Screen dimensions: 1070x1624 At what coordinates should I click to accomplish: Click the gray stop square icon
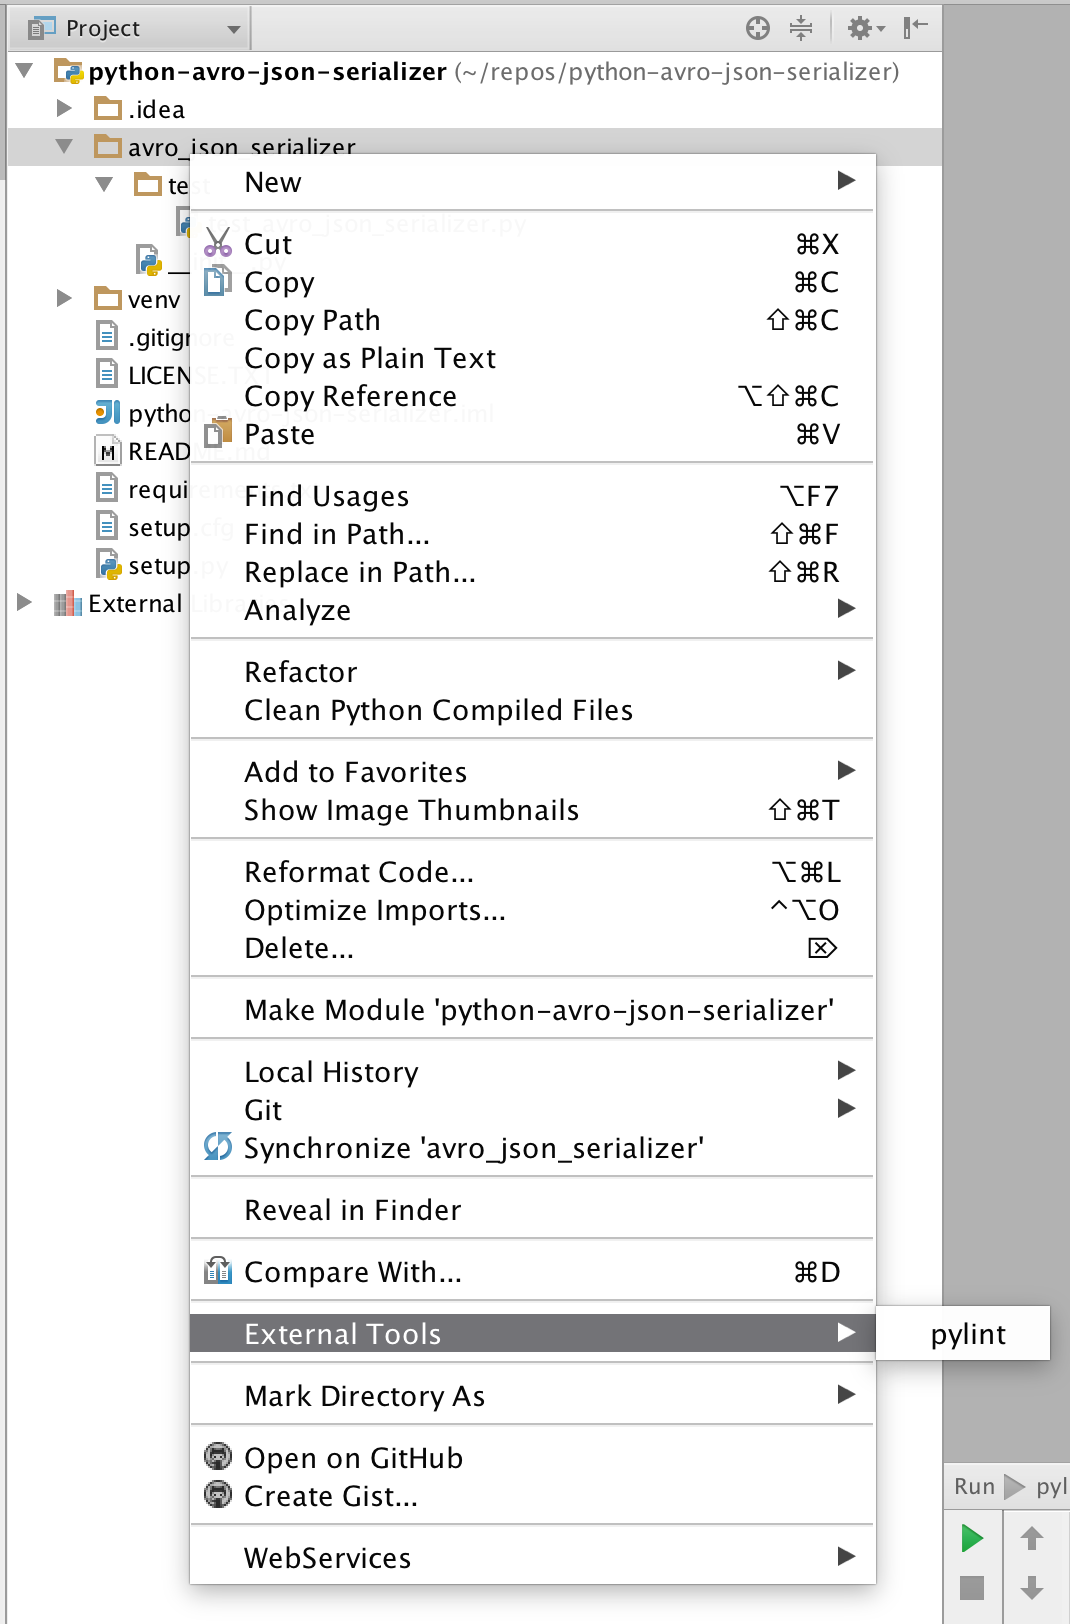point(971,1587)
